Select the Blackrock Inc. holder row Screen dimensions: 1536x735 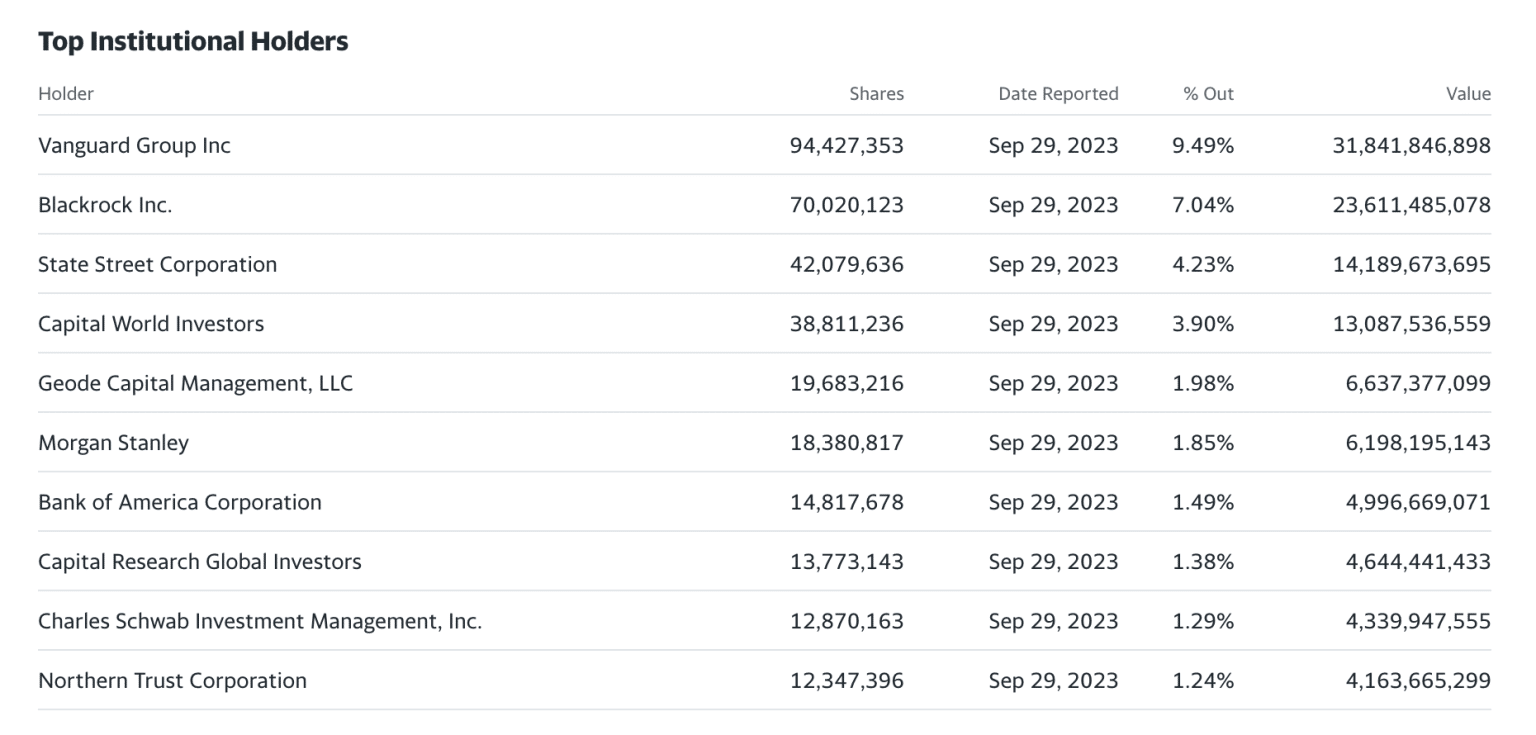105,205
